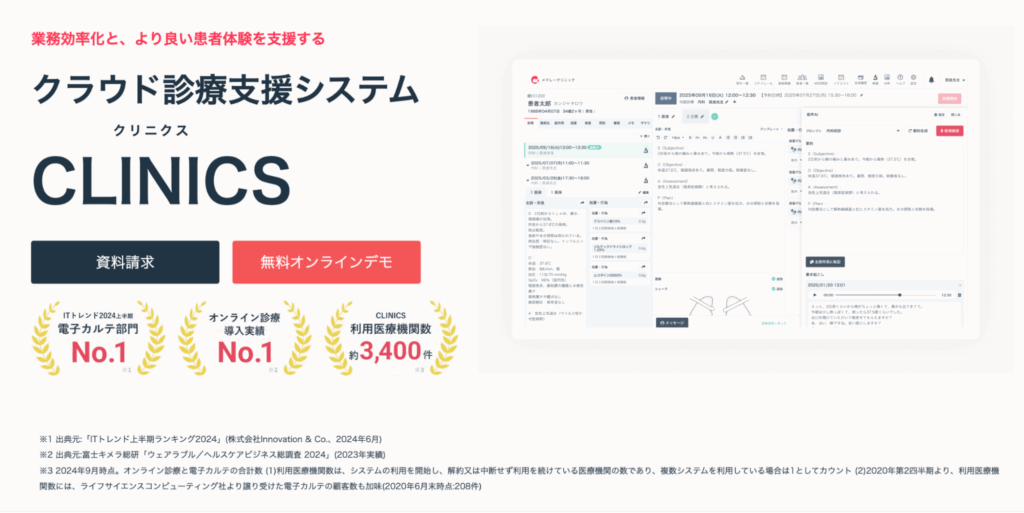The height and width of the screenshot is (513, 1024).
Task: Toggle underline U in the editor toolbar
Action: (712, 138)
